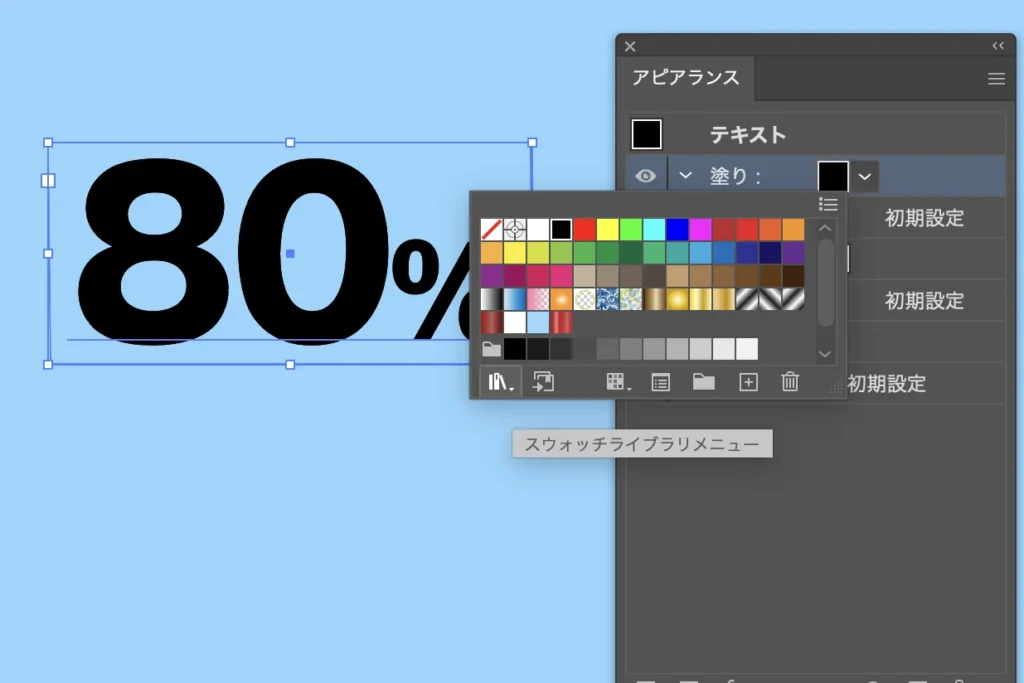Toggle visibility eye of the 塗り fill
Image resolution: width=1024 pixels, height=683 pixels.
[646, 176]
